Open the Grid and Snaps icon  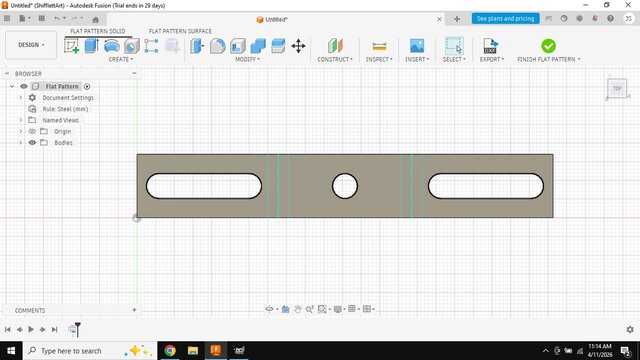352,309
